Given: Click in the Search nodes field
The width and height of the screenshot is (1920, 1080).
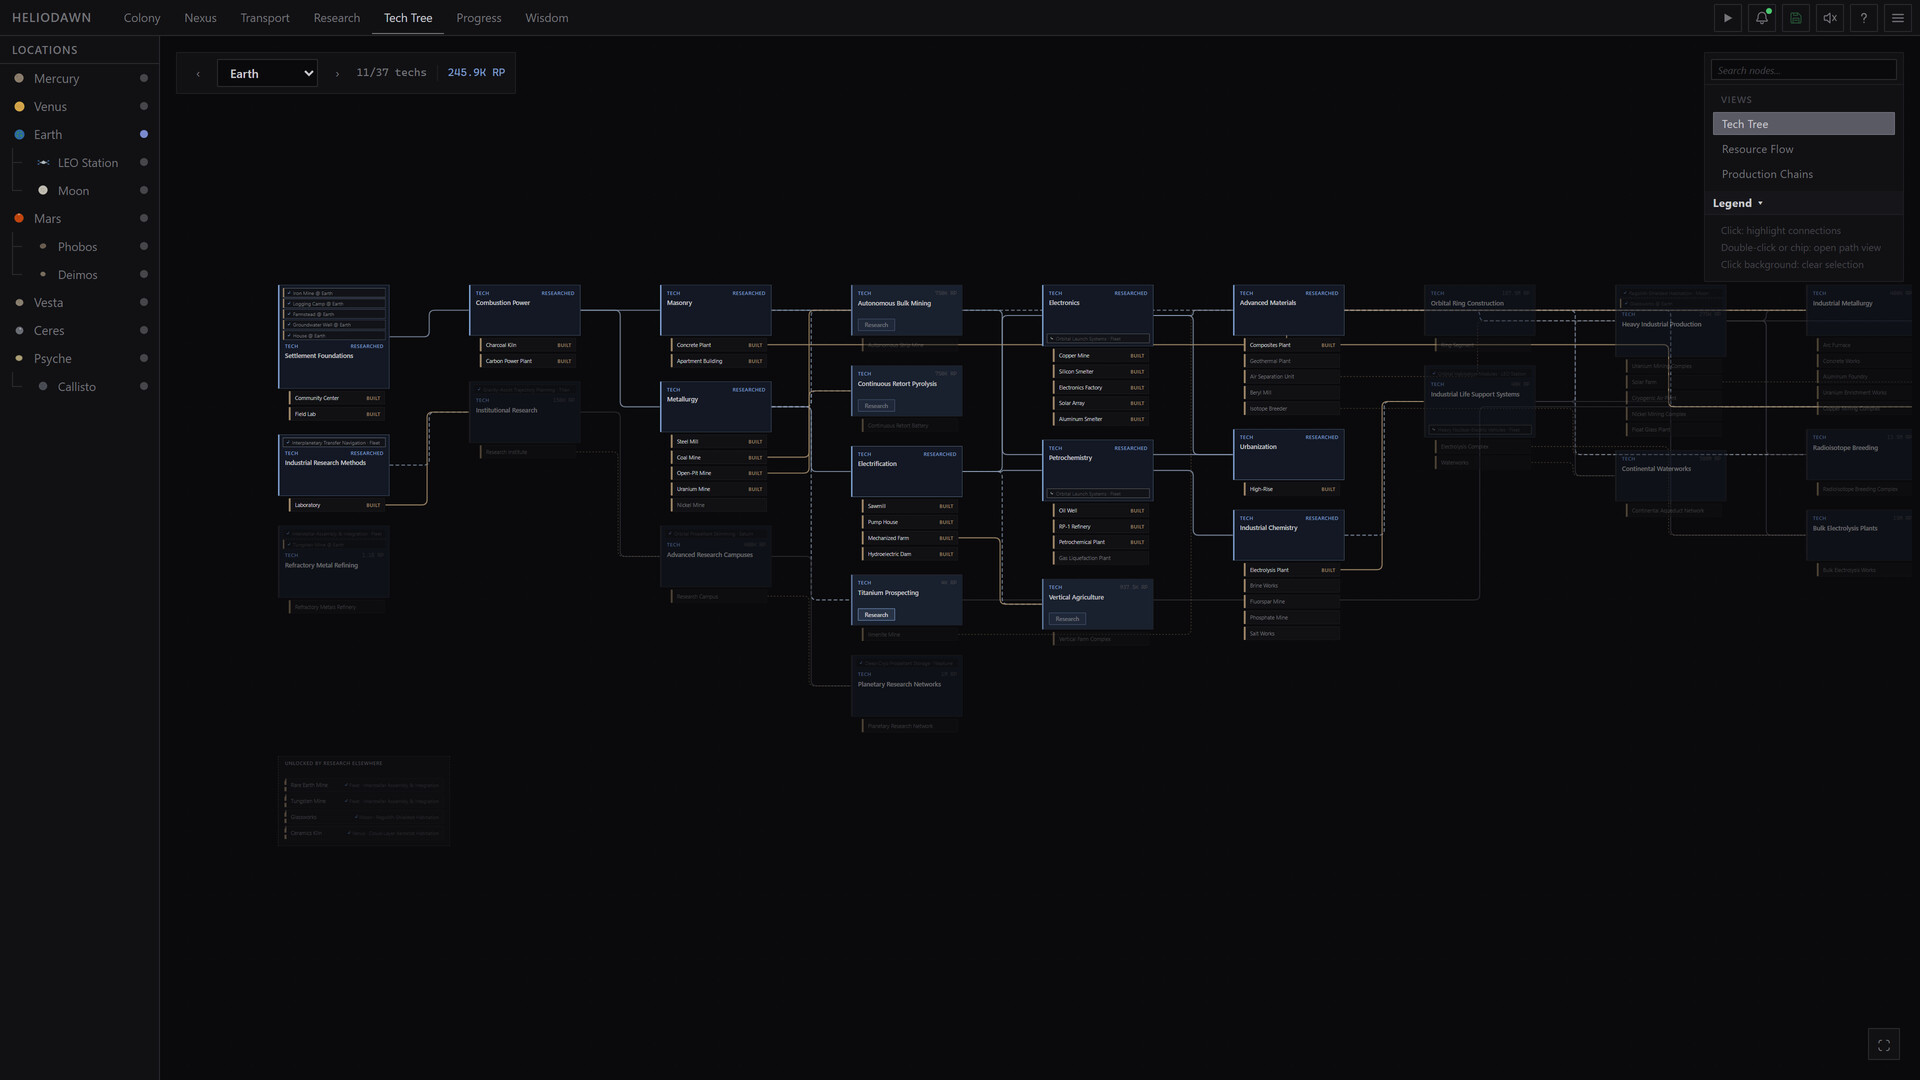Looking at the screenshot, I should pyautogui.click(x=1803, y=70).
